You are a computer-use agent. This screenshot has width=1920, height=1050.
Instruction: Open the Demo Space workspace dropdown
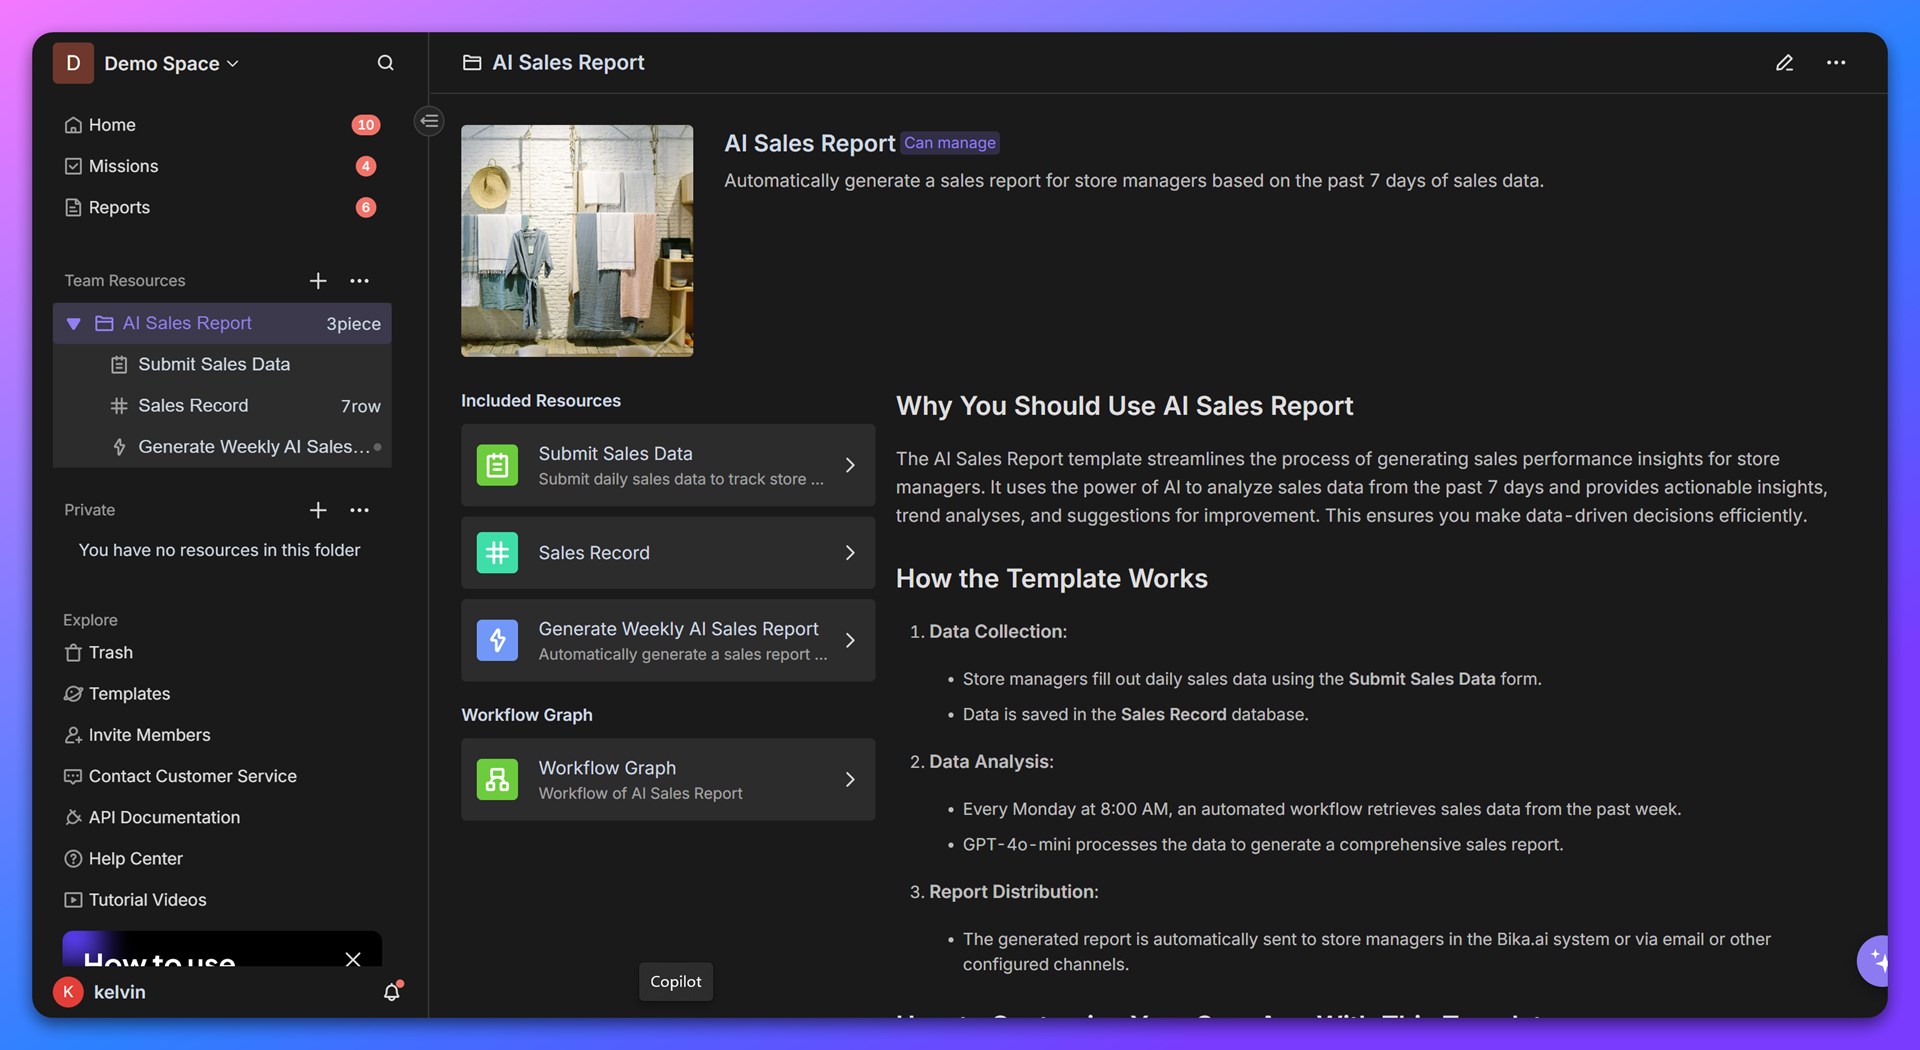point(172,63)
